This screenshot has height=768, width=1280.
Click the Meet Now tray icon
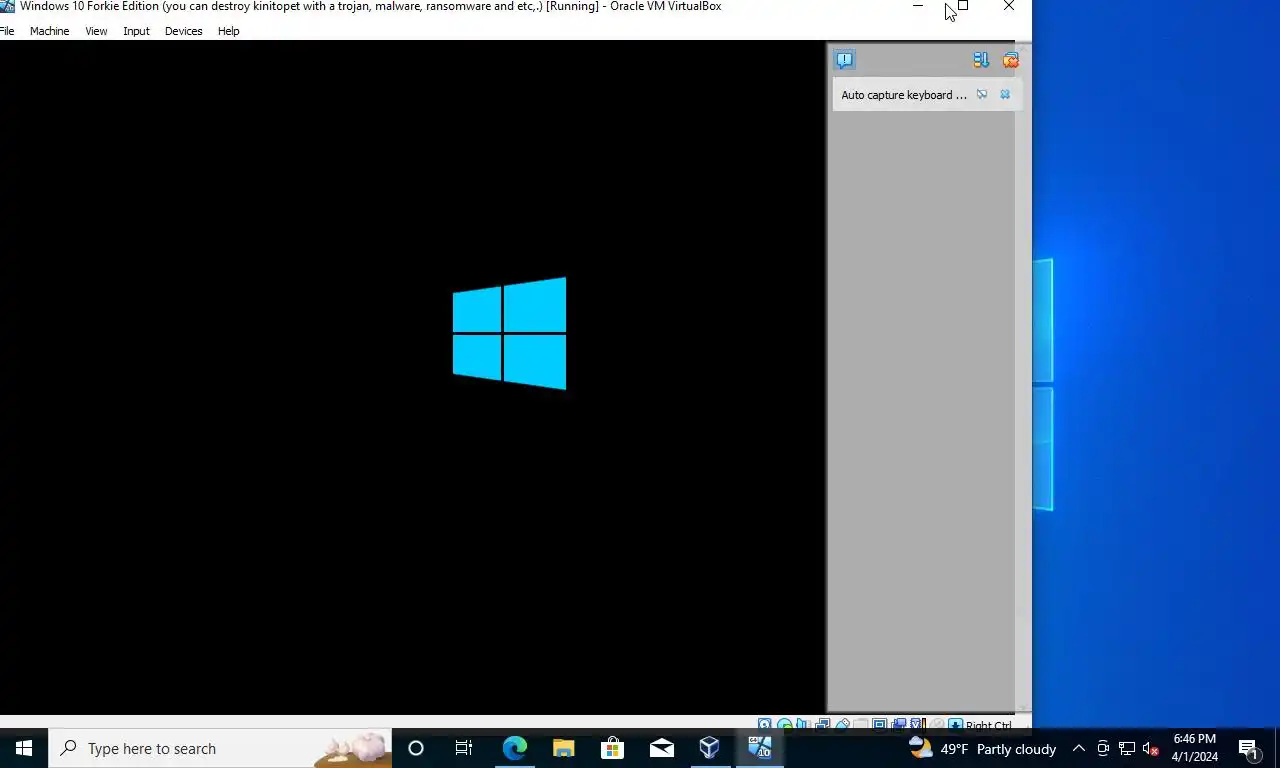pyautogui.click(x=1103, y=748)
